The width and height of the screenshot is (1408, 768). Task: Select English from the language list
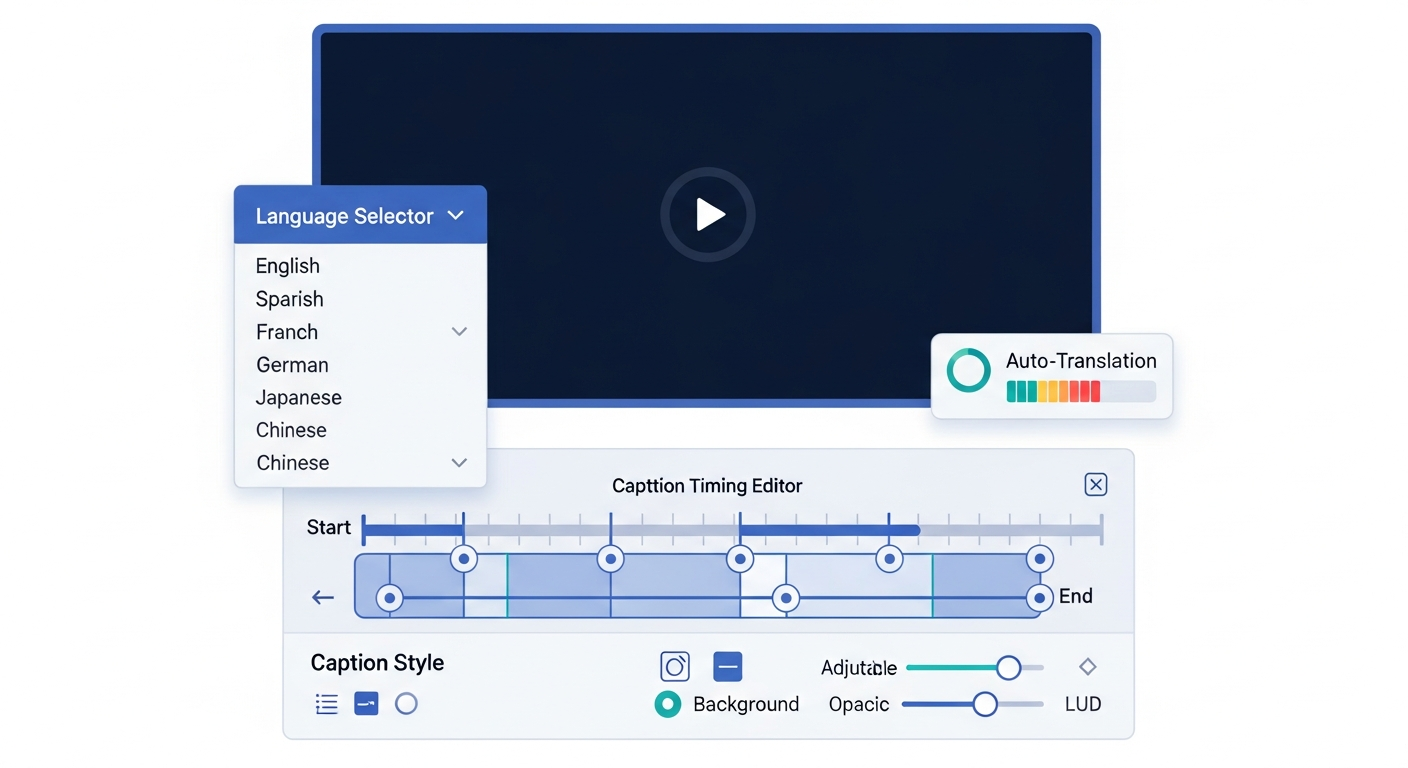tap(288, 266)
